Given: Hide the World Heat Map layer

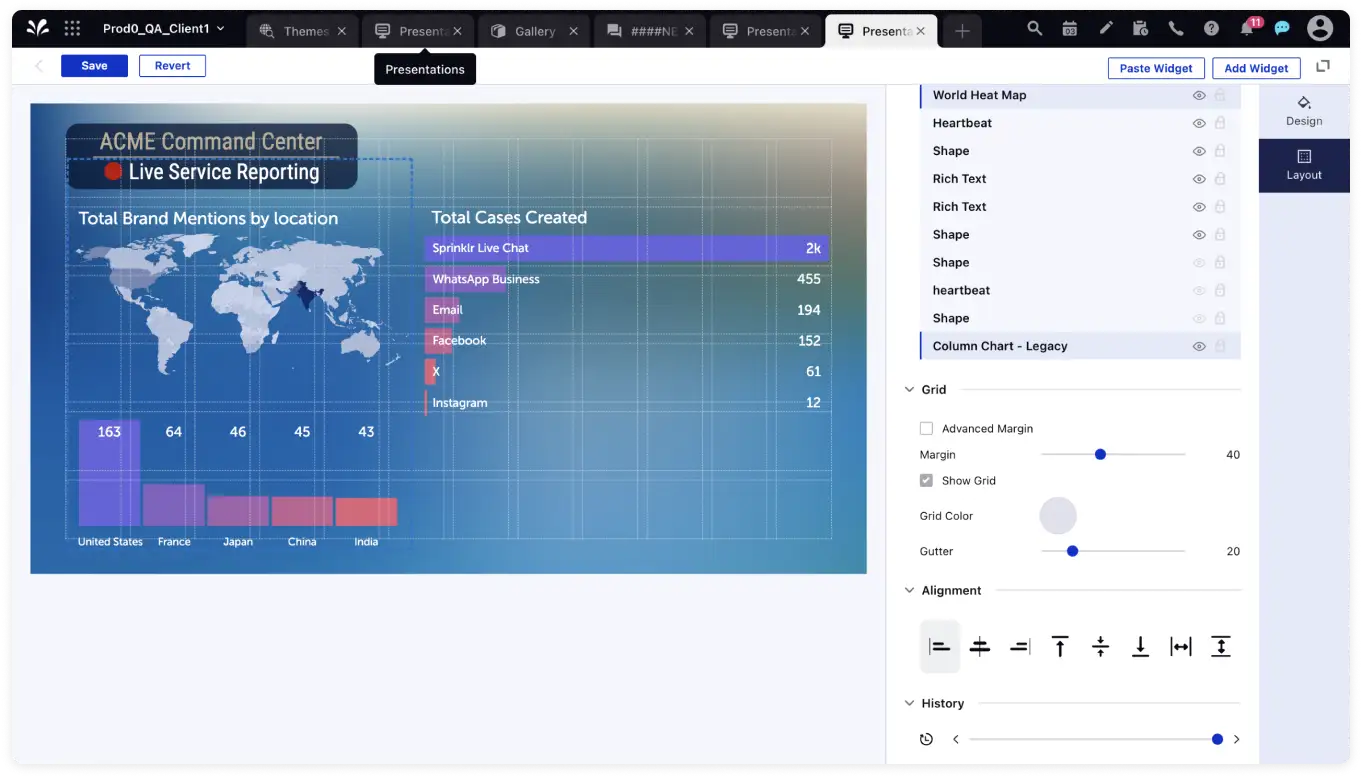Looking at the screenshot, I should (1199, 95).
